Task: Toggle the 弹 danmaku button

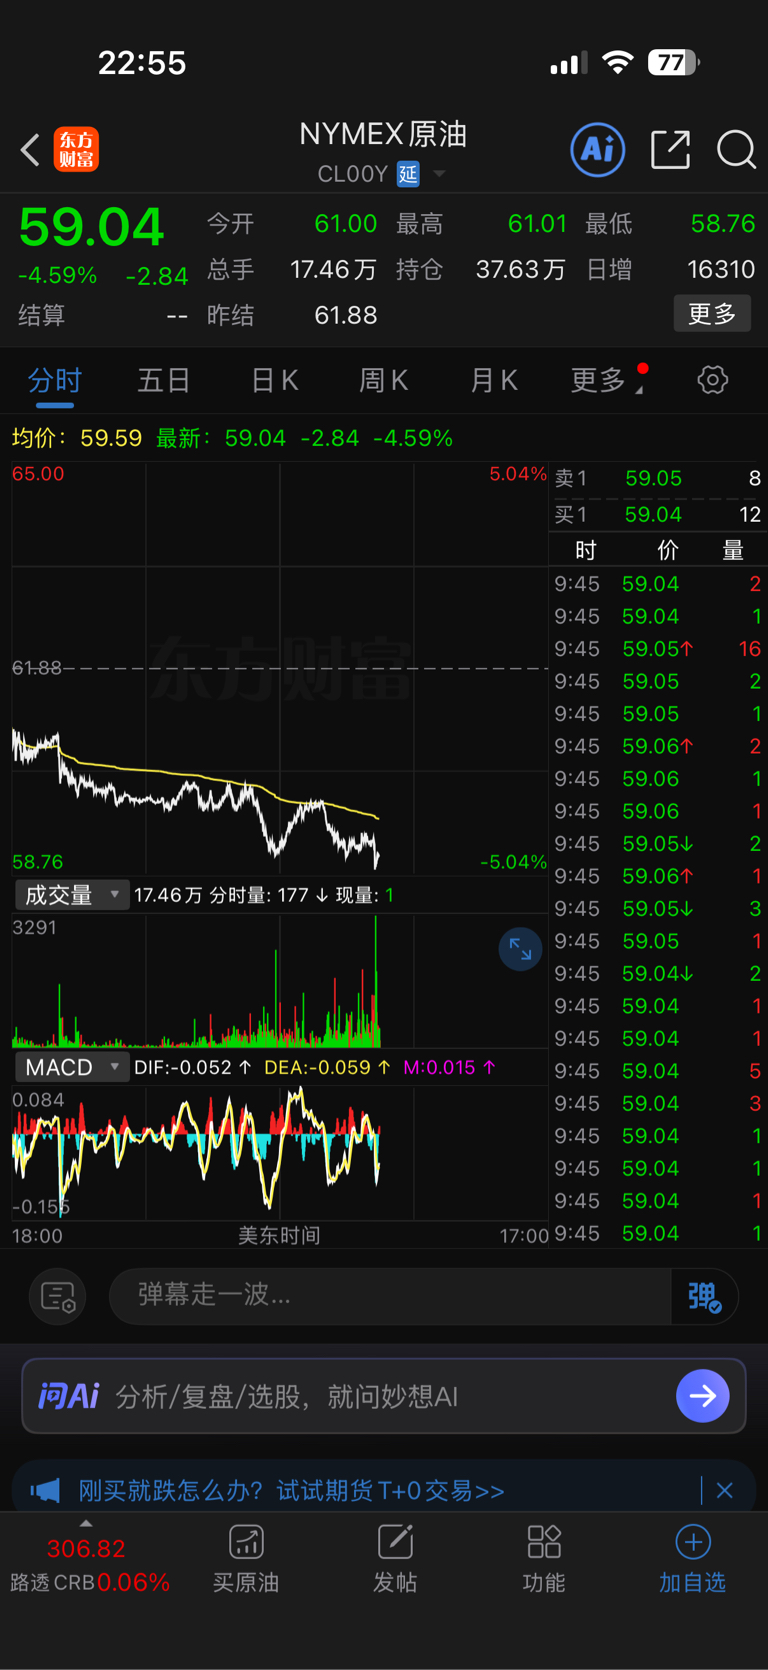Action: (x=705, y=1297)
